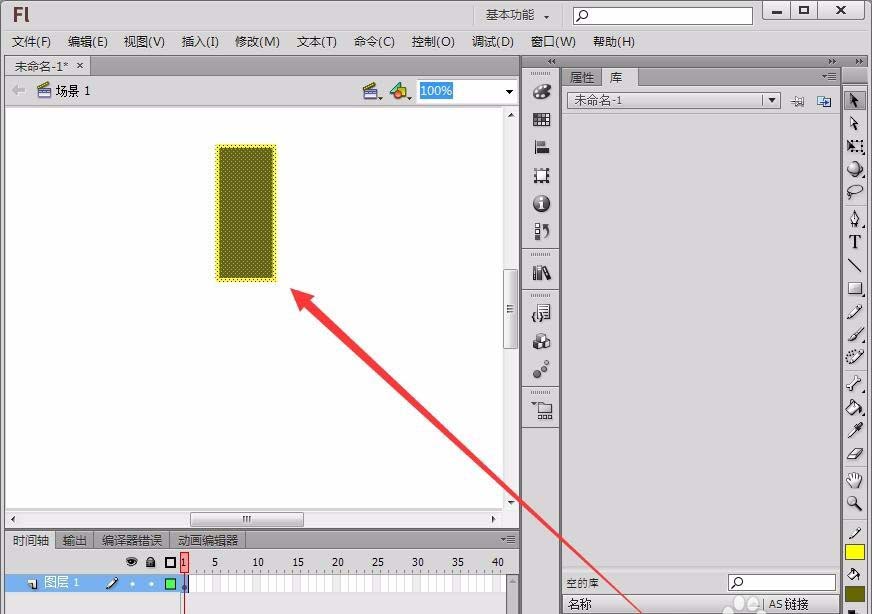Select the Bone tool
The width and height of the screenshot is (872, 614).
tap(854, 383)
